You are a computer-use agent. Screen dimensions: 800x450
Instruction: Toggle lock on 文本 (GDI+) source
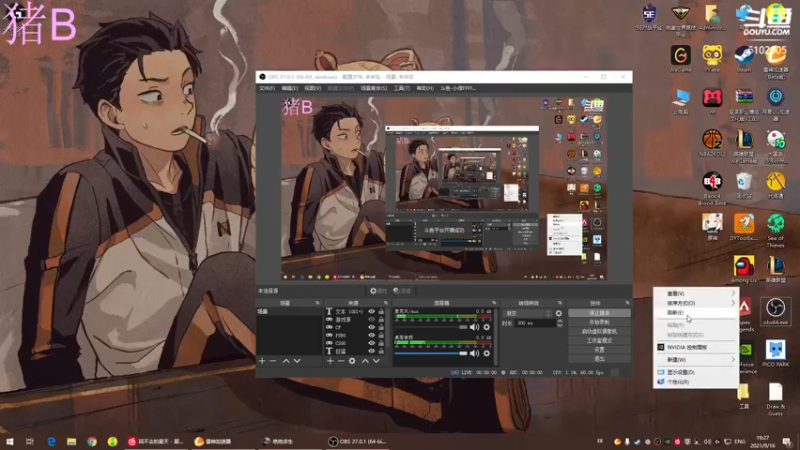point(381,311)
